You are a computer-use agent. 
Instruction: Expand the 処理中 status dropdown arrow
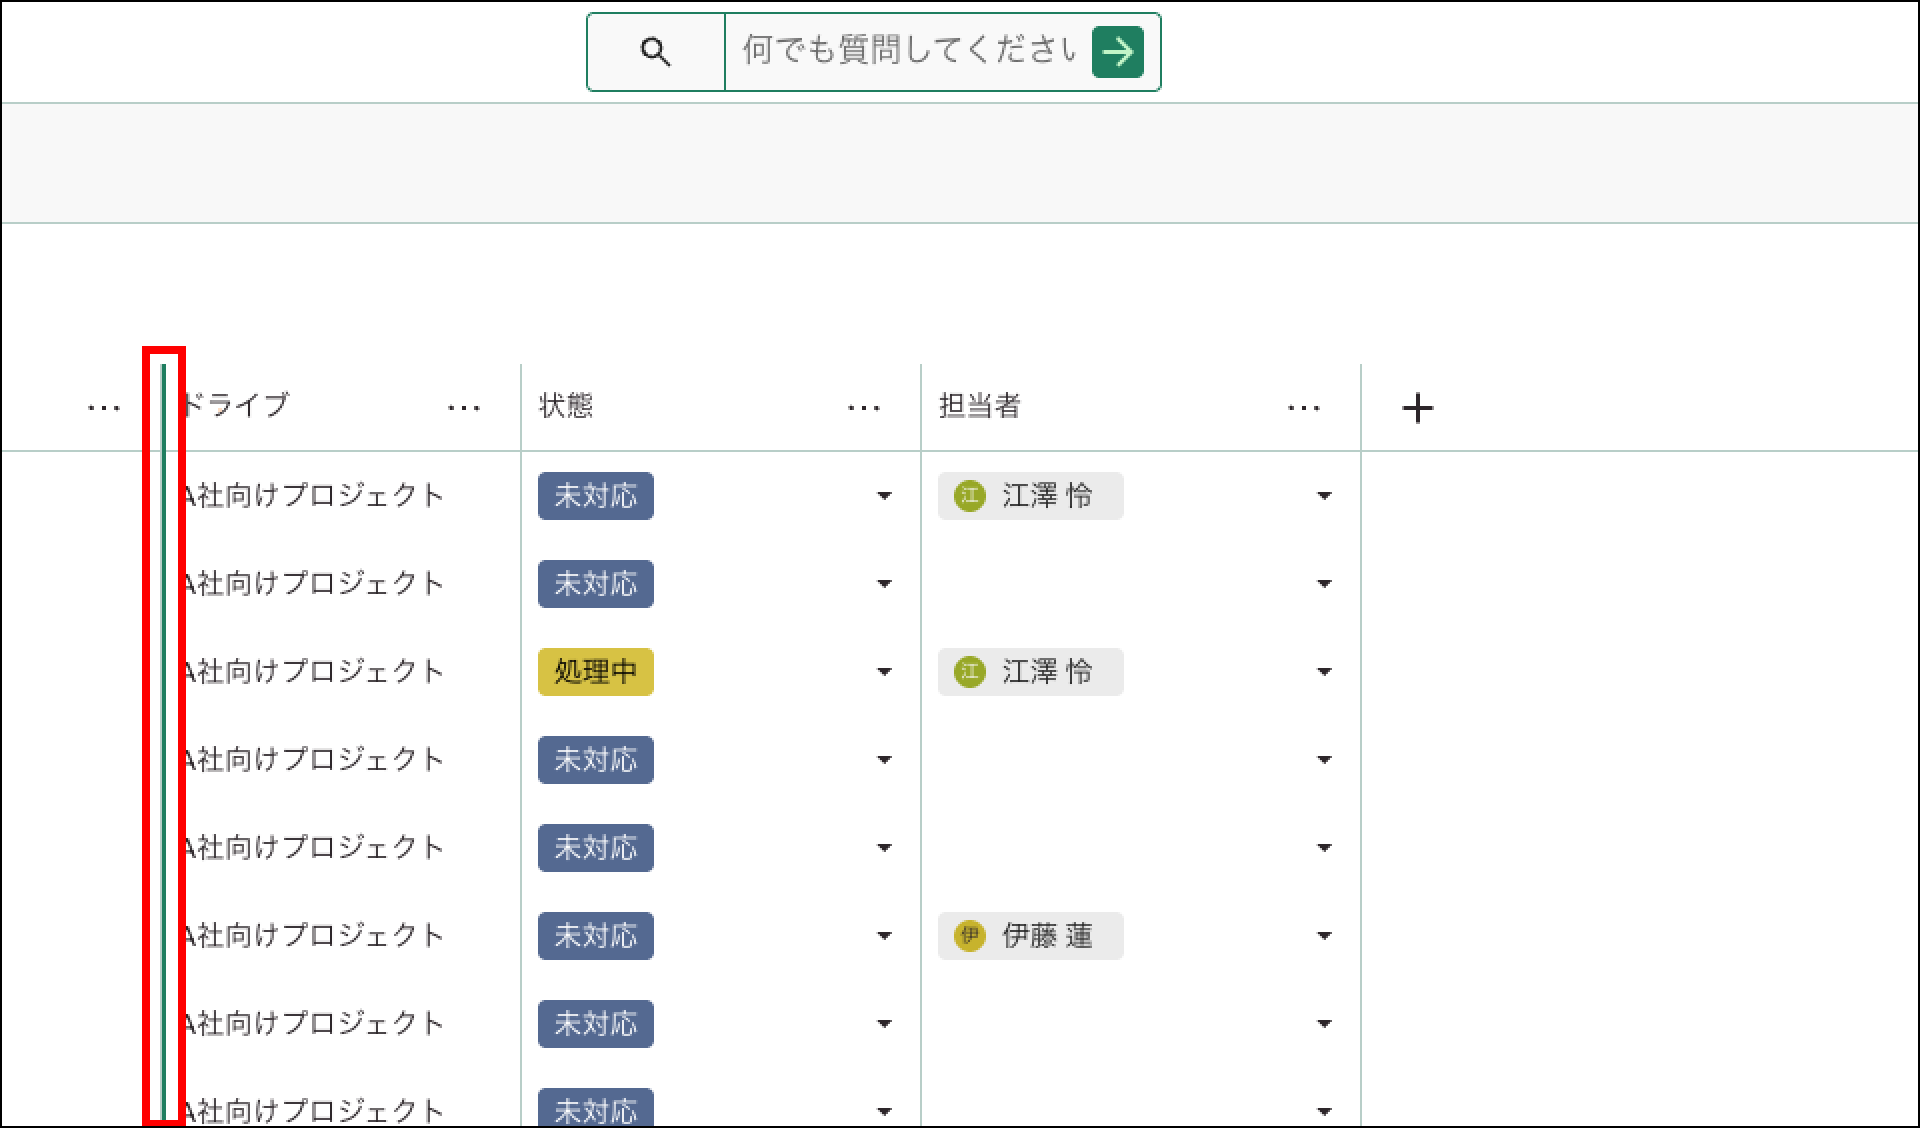click(x=884, y=672)
